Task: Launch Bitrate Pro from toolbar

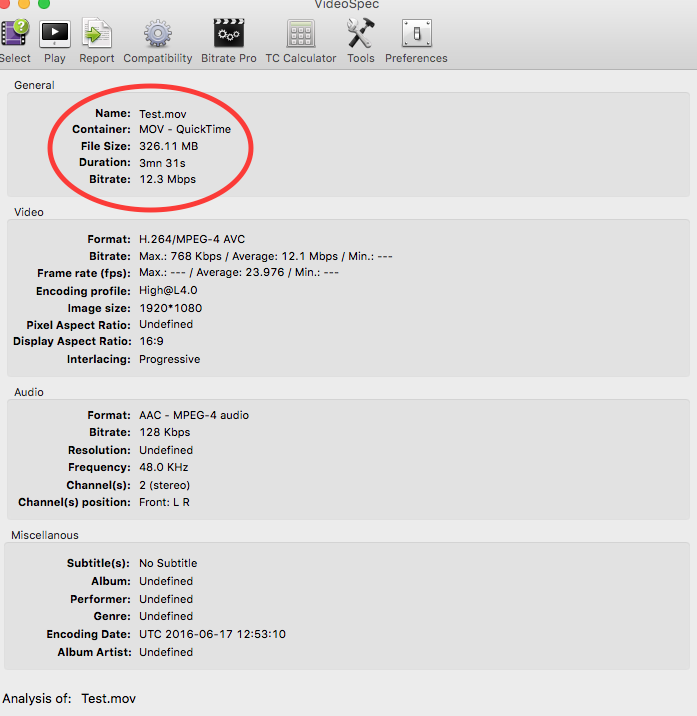Action: (229, 33)
